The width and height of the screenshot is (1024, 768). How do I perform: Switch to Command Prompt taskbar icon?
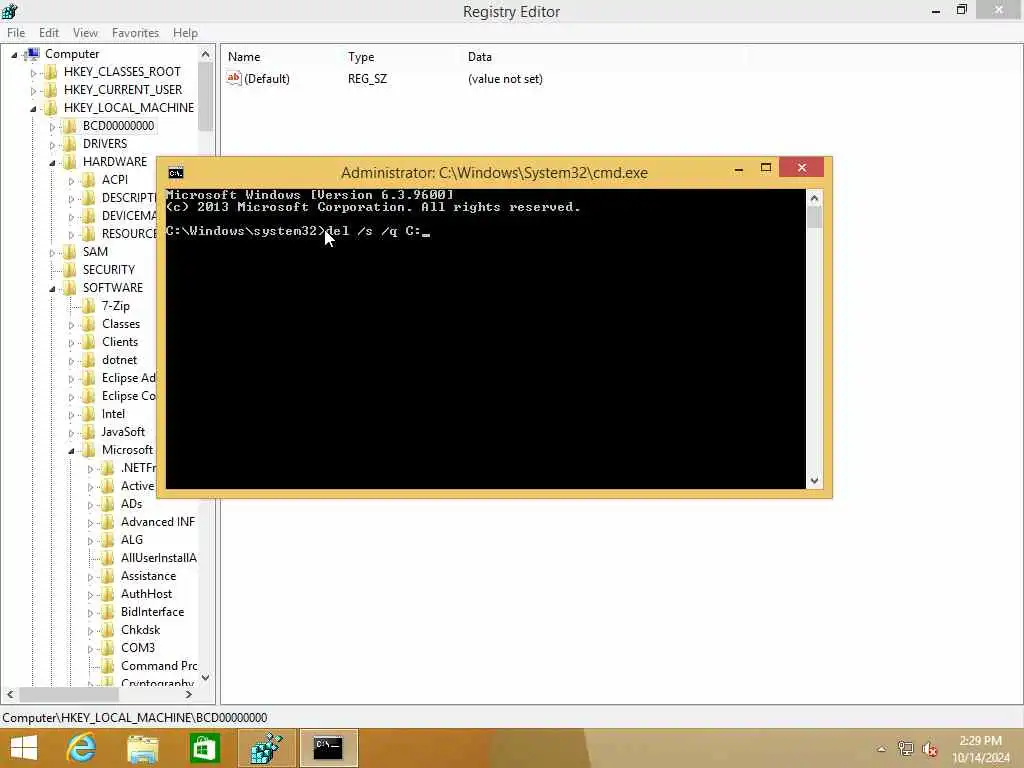328,748
